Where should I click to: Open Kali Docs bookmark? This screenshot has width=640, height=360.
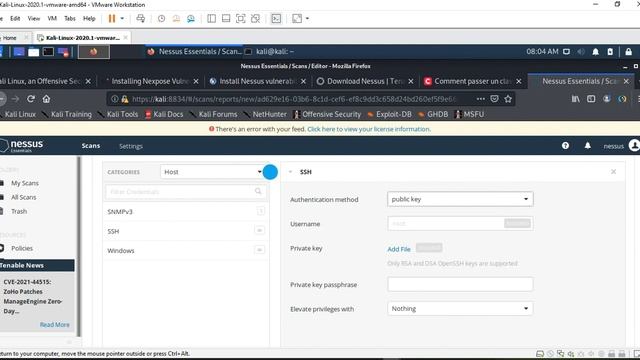tap(164, 114)
